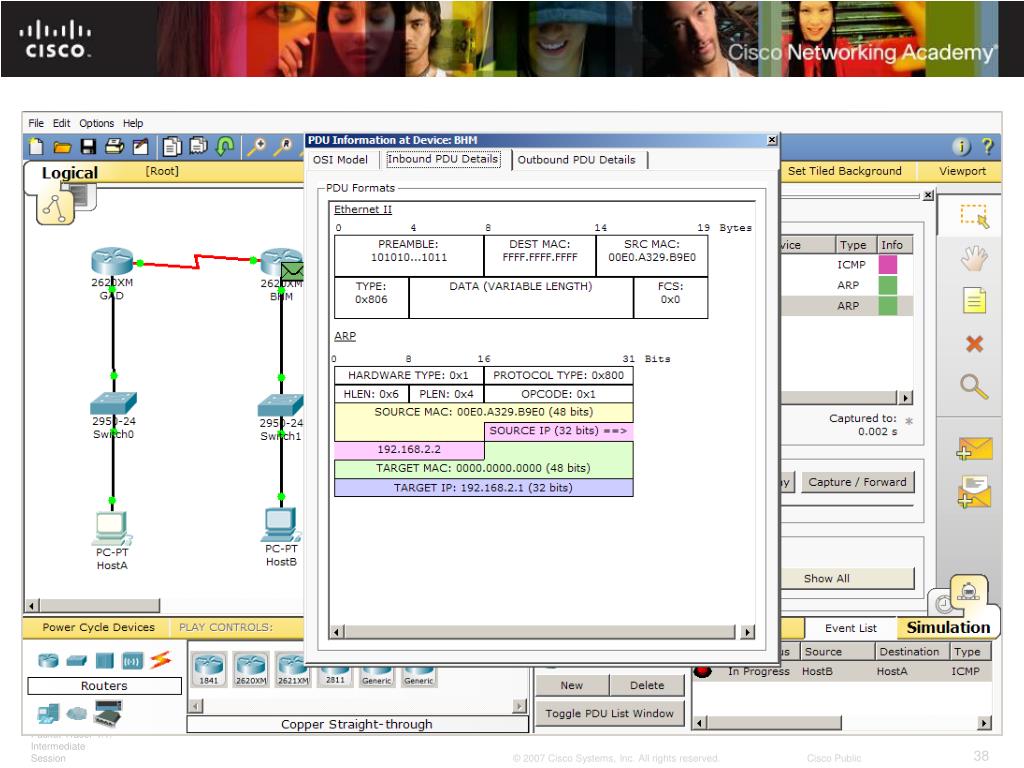
Task: Zoom out with the second magnifier icon
Action: [x=283, y=146]
